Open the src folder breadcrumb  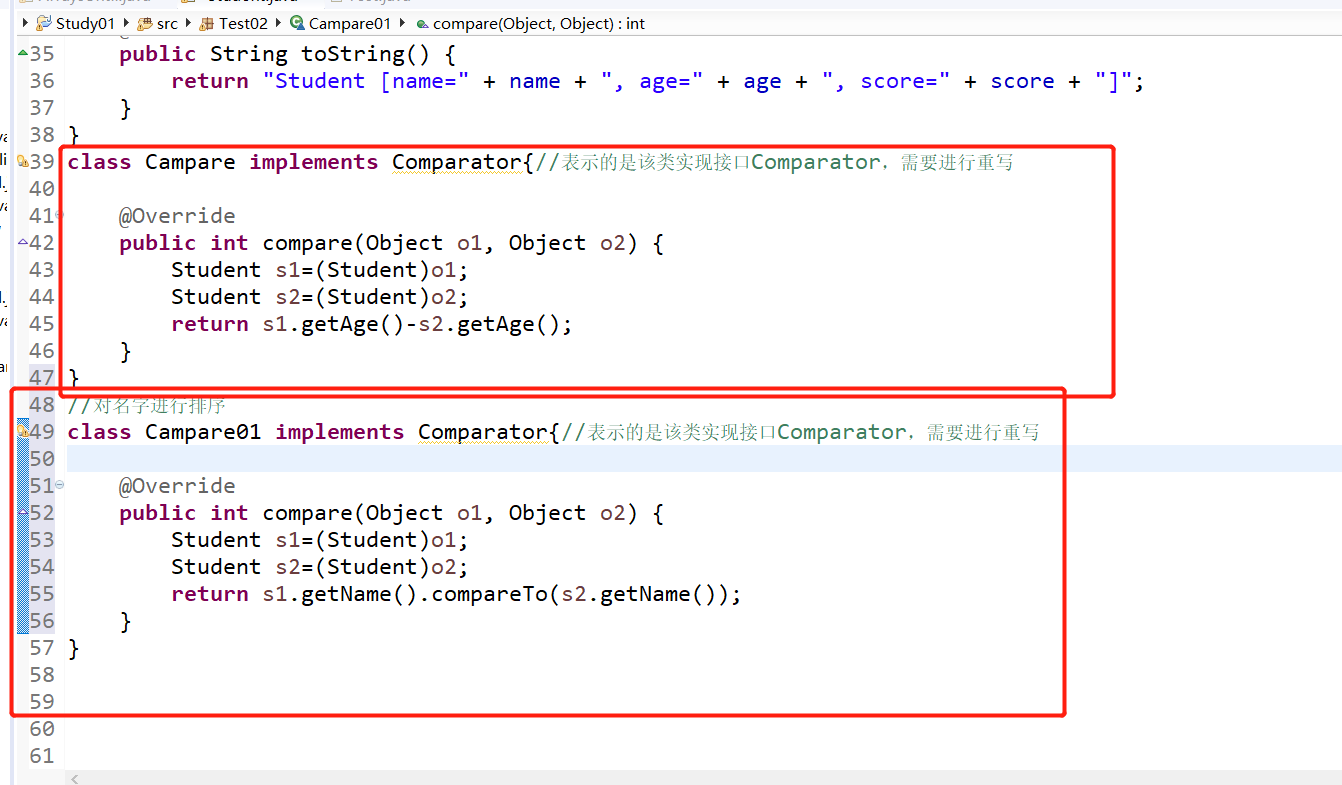pos(157,23)
